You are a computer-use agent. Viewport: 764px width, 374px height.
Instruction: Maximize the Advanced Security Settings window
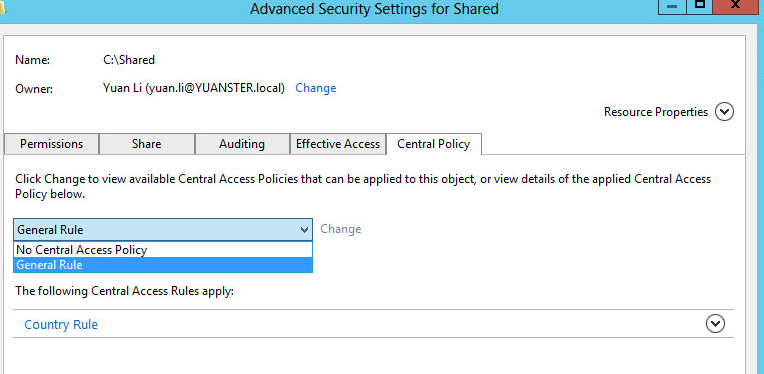[x=699, y=8]
